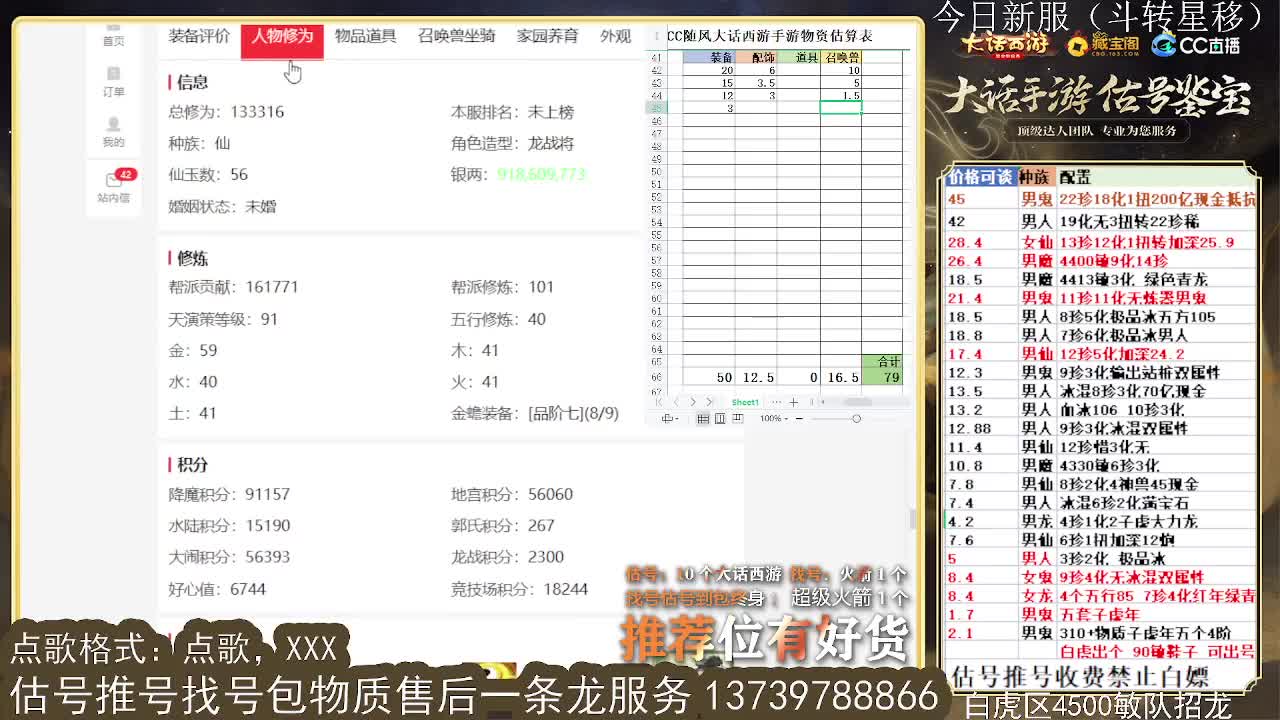Open 站内信 messages with 42 badge
1280x720 pixels.
(x=114, y=186)
